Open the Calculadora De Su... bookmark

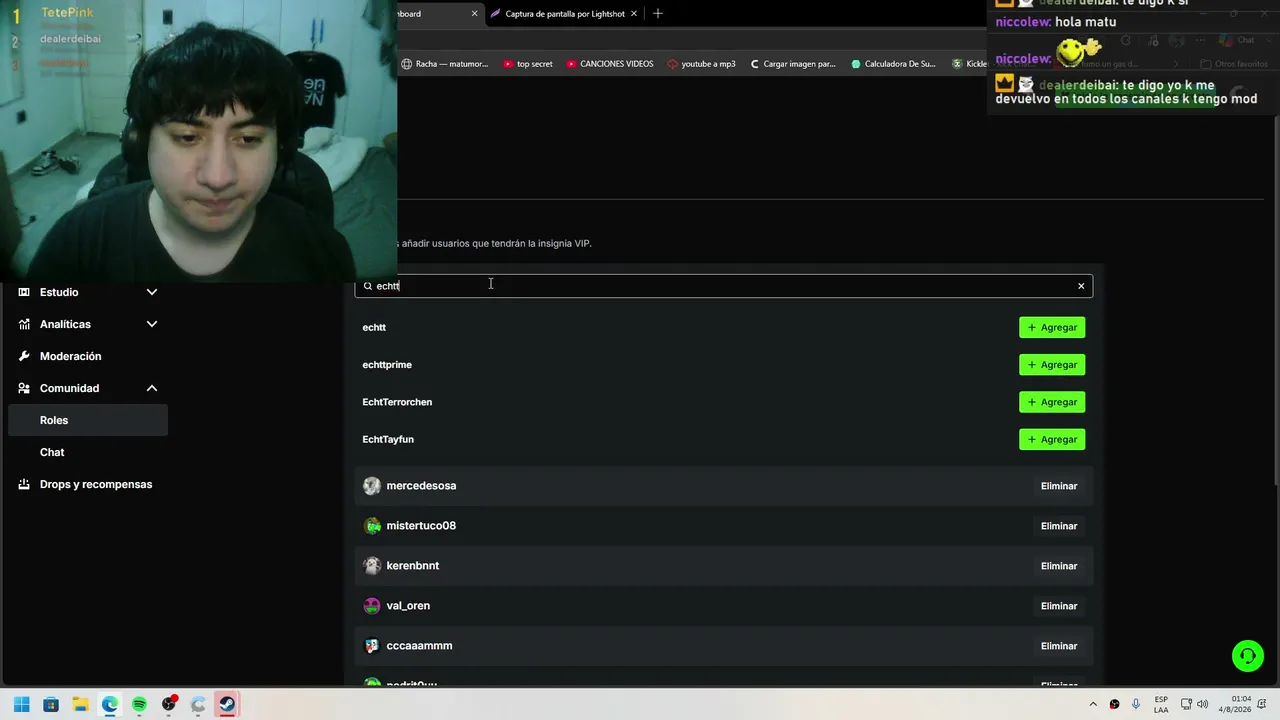click(x=893, y=64)
